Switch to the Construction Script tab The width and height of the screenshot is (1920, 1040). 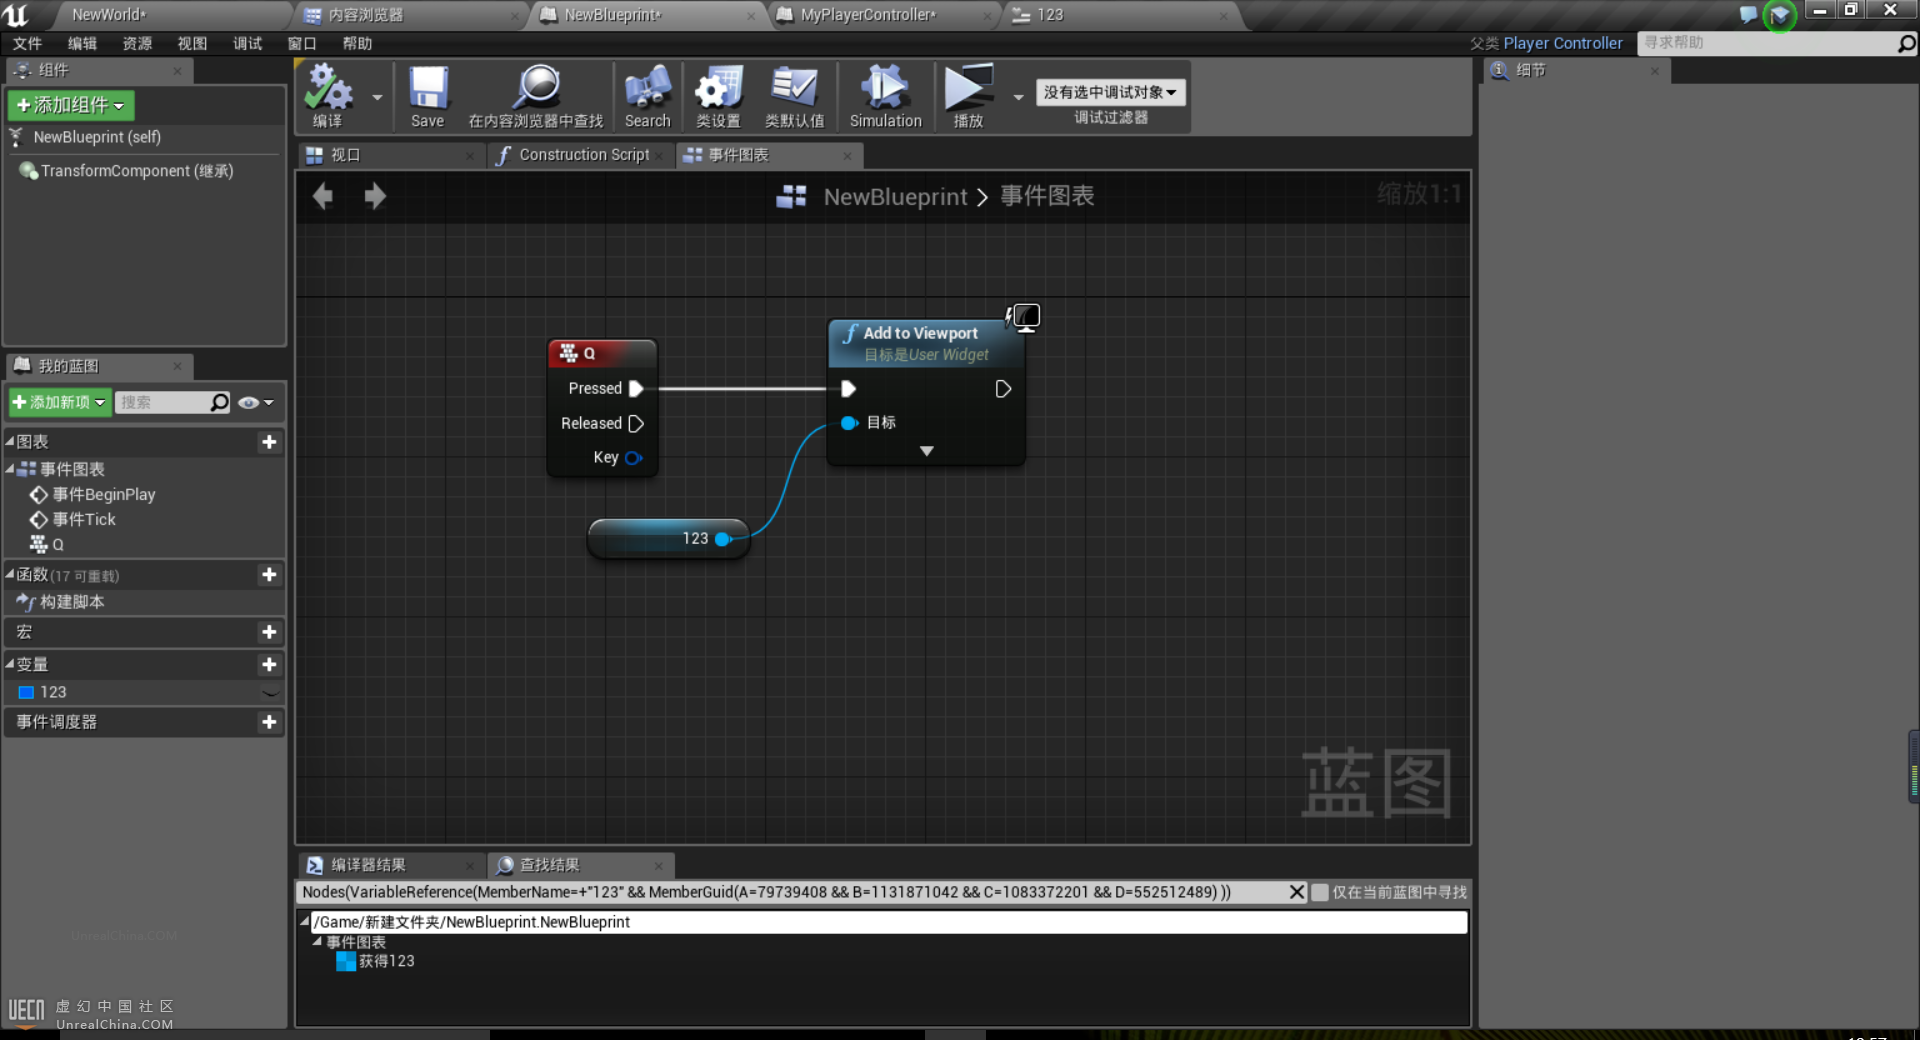pos(583,155)
